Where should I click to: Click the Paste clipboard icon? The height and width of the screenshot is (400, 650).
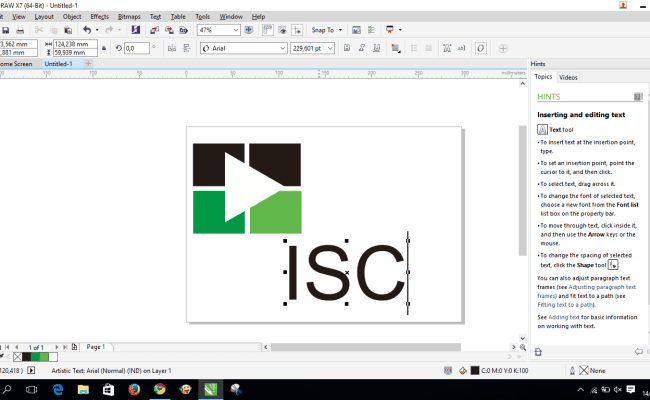coord(68,30)
